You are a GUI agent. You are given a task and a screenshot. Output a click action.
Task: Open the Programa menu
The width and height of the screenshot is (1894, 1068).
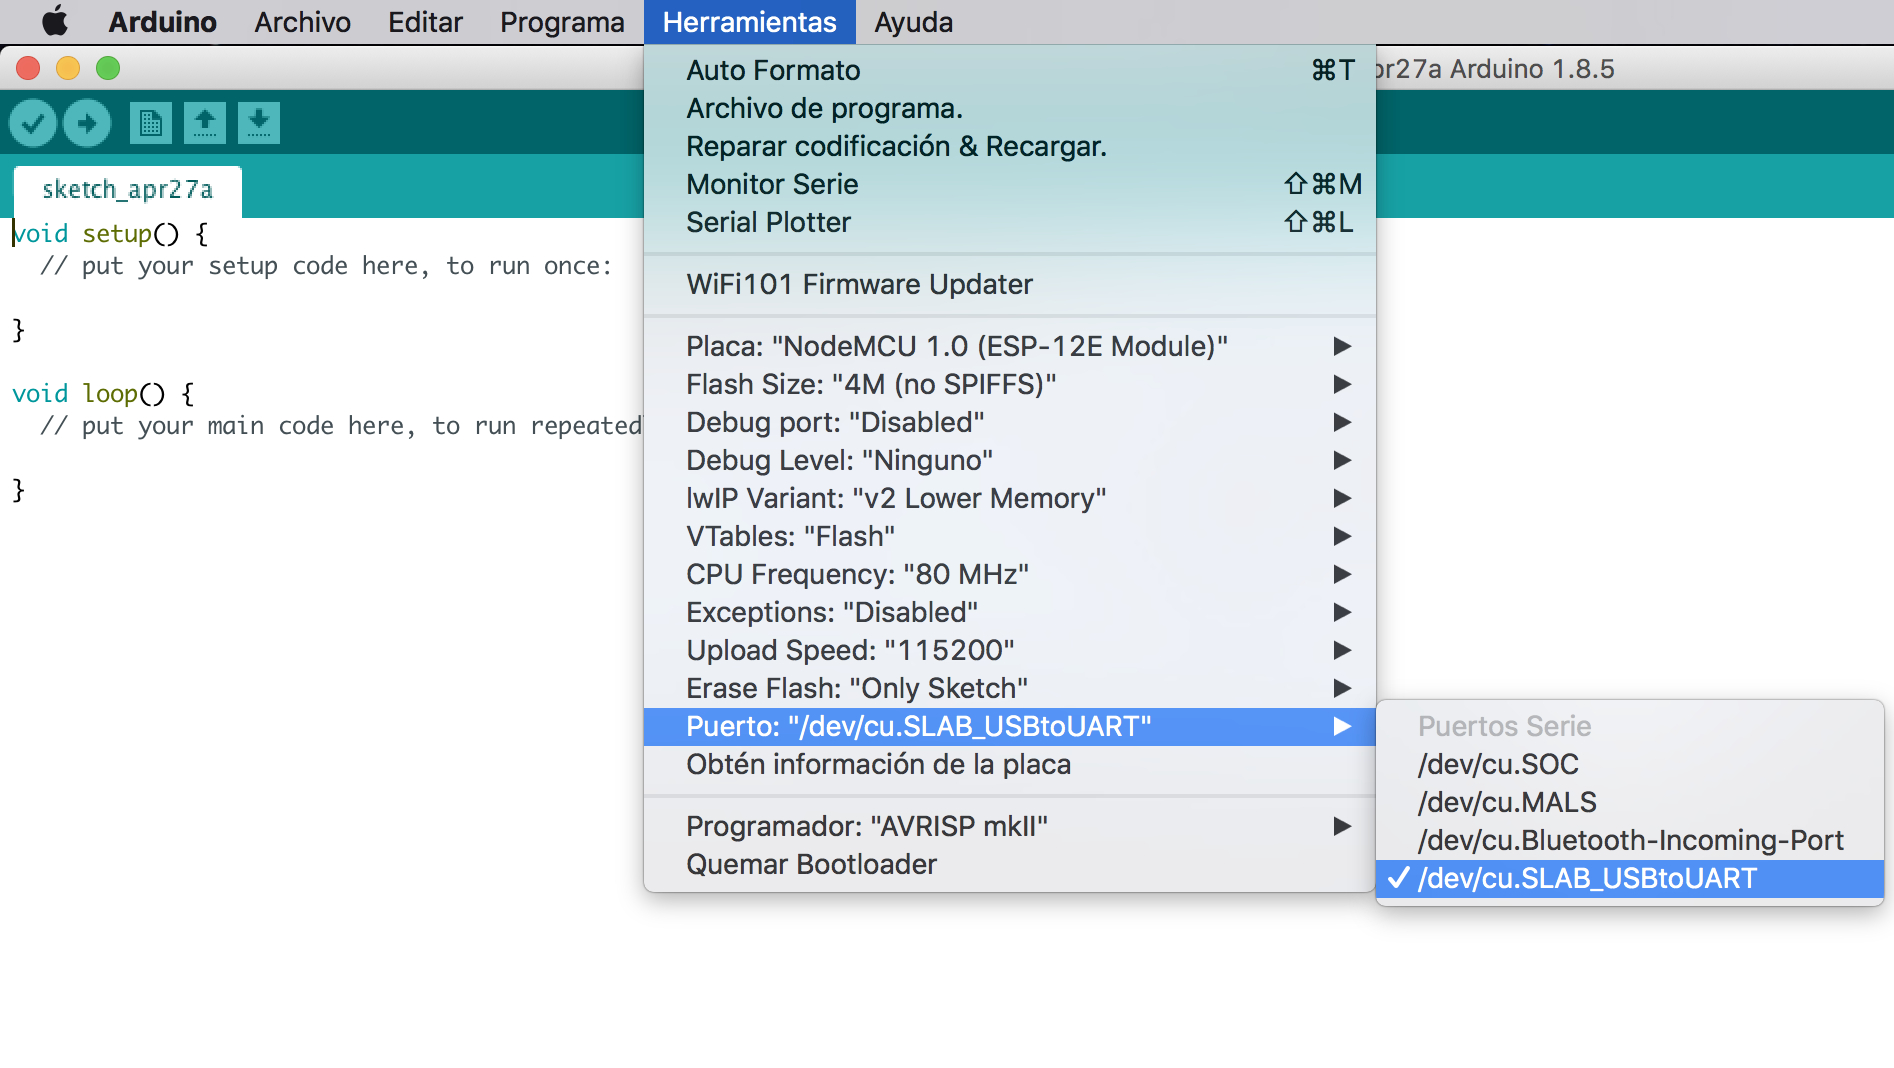coord(562,22)
